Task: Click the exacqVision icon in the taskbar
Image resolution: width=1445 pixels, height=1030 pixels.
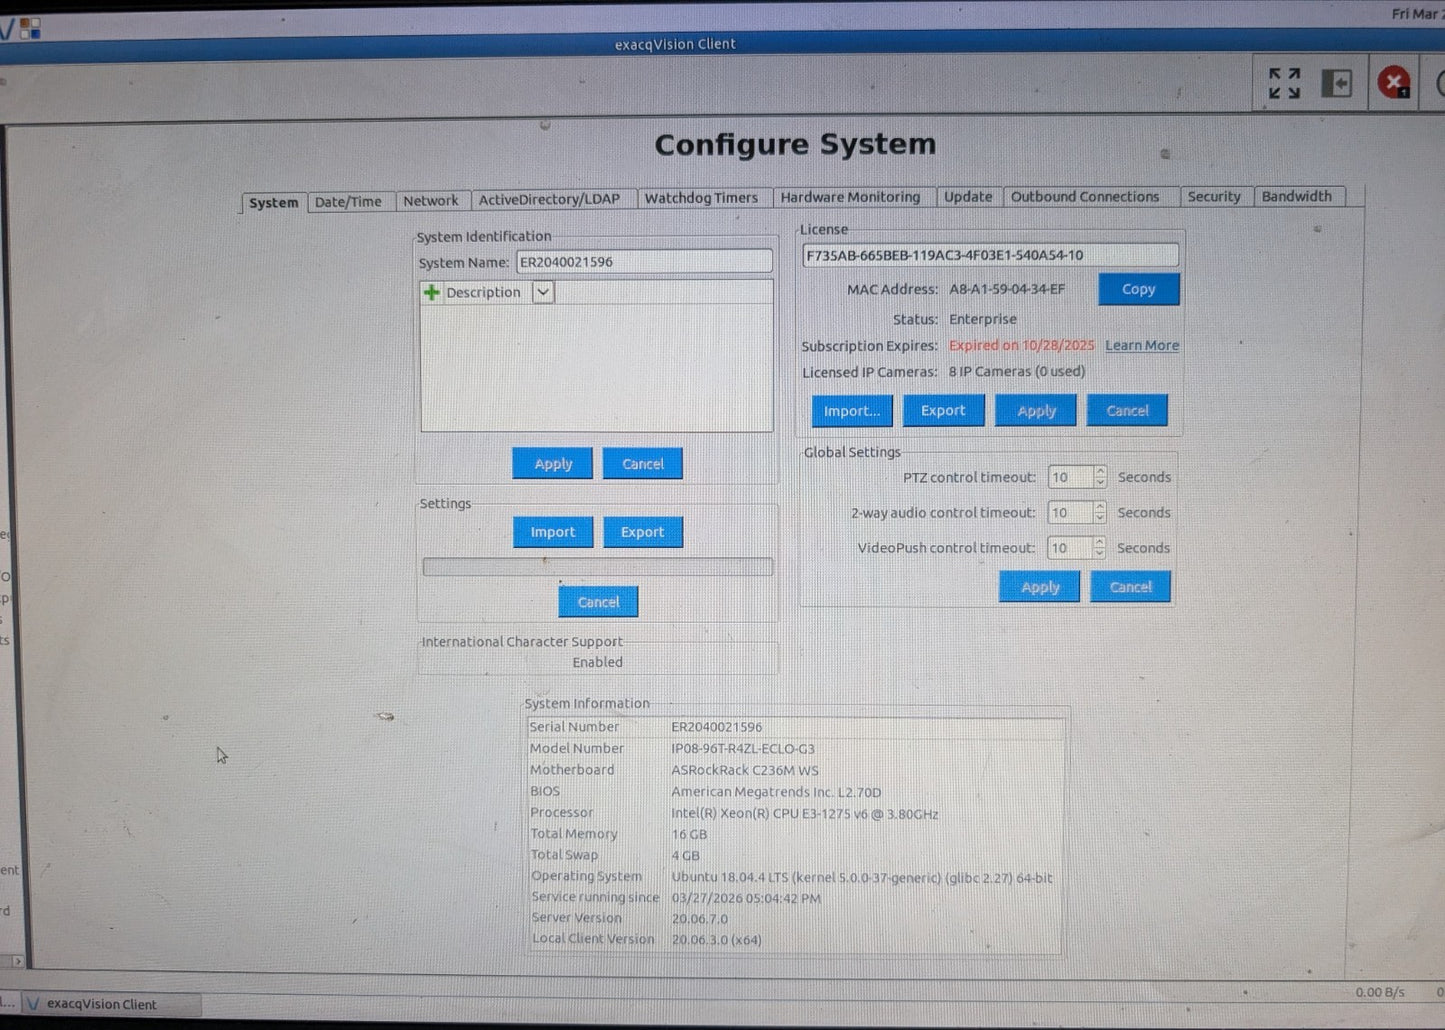Action: point(33,1003)
